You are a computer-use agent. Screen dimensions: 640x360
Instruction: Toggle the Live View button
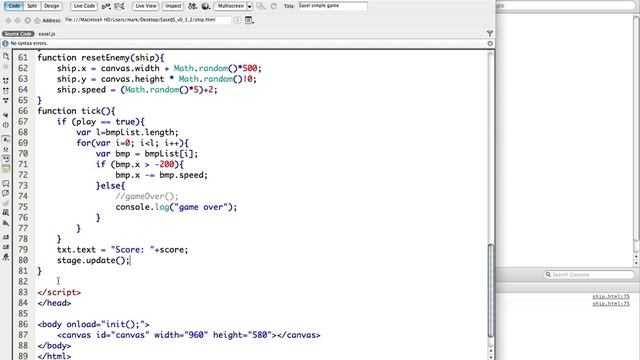146,6
